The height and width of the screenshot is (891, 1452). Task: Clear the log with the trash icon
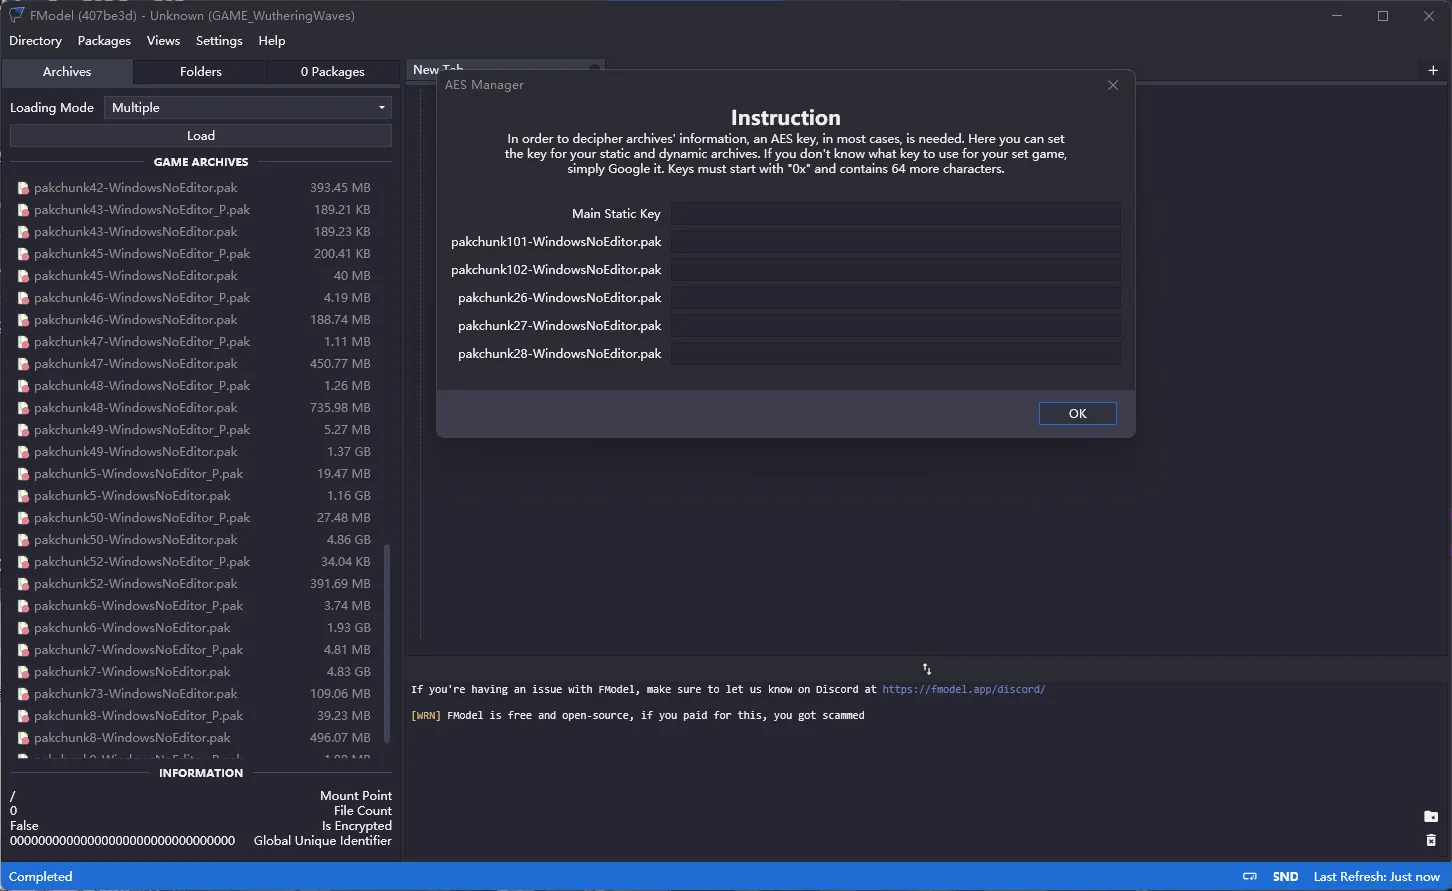click(x=1431, y=840)
